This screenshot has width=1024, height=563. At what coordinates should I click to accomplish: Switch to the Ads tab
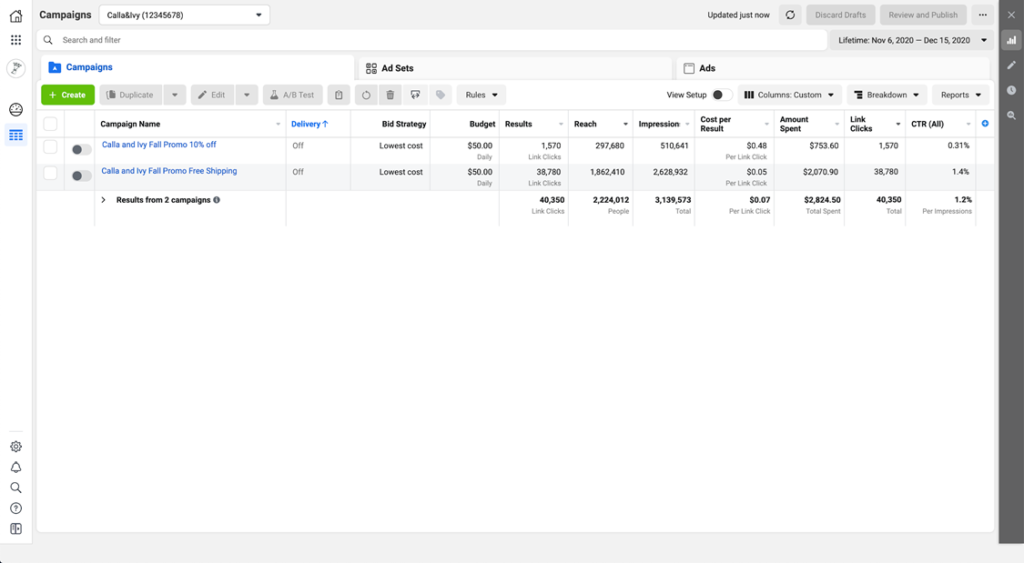tap(833, 68)
